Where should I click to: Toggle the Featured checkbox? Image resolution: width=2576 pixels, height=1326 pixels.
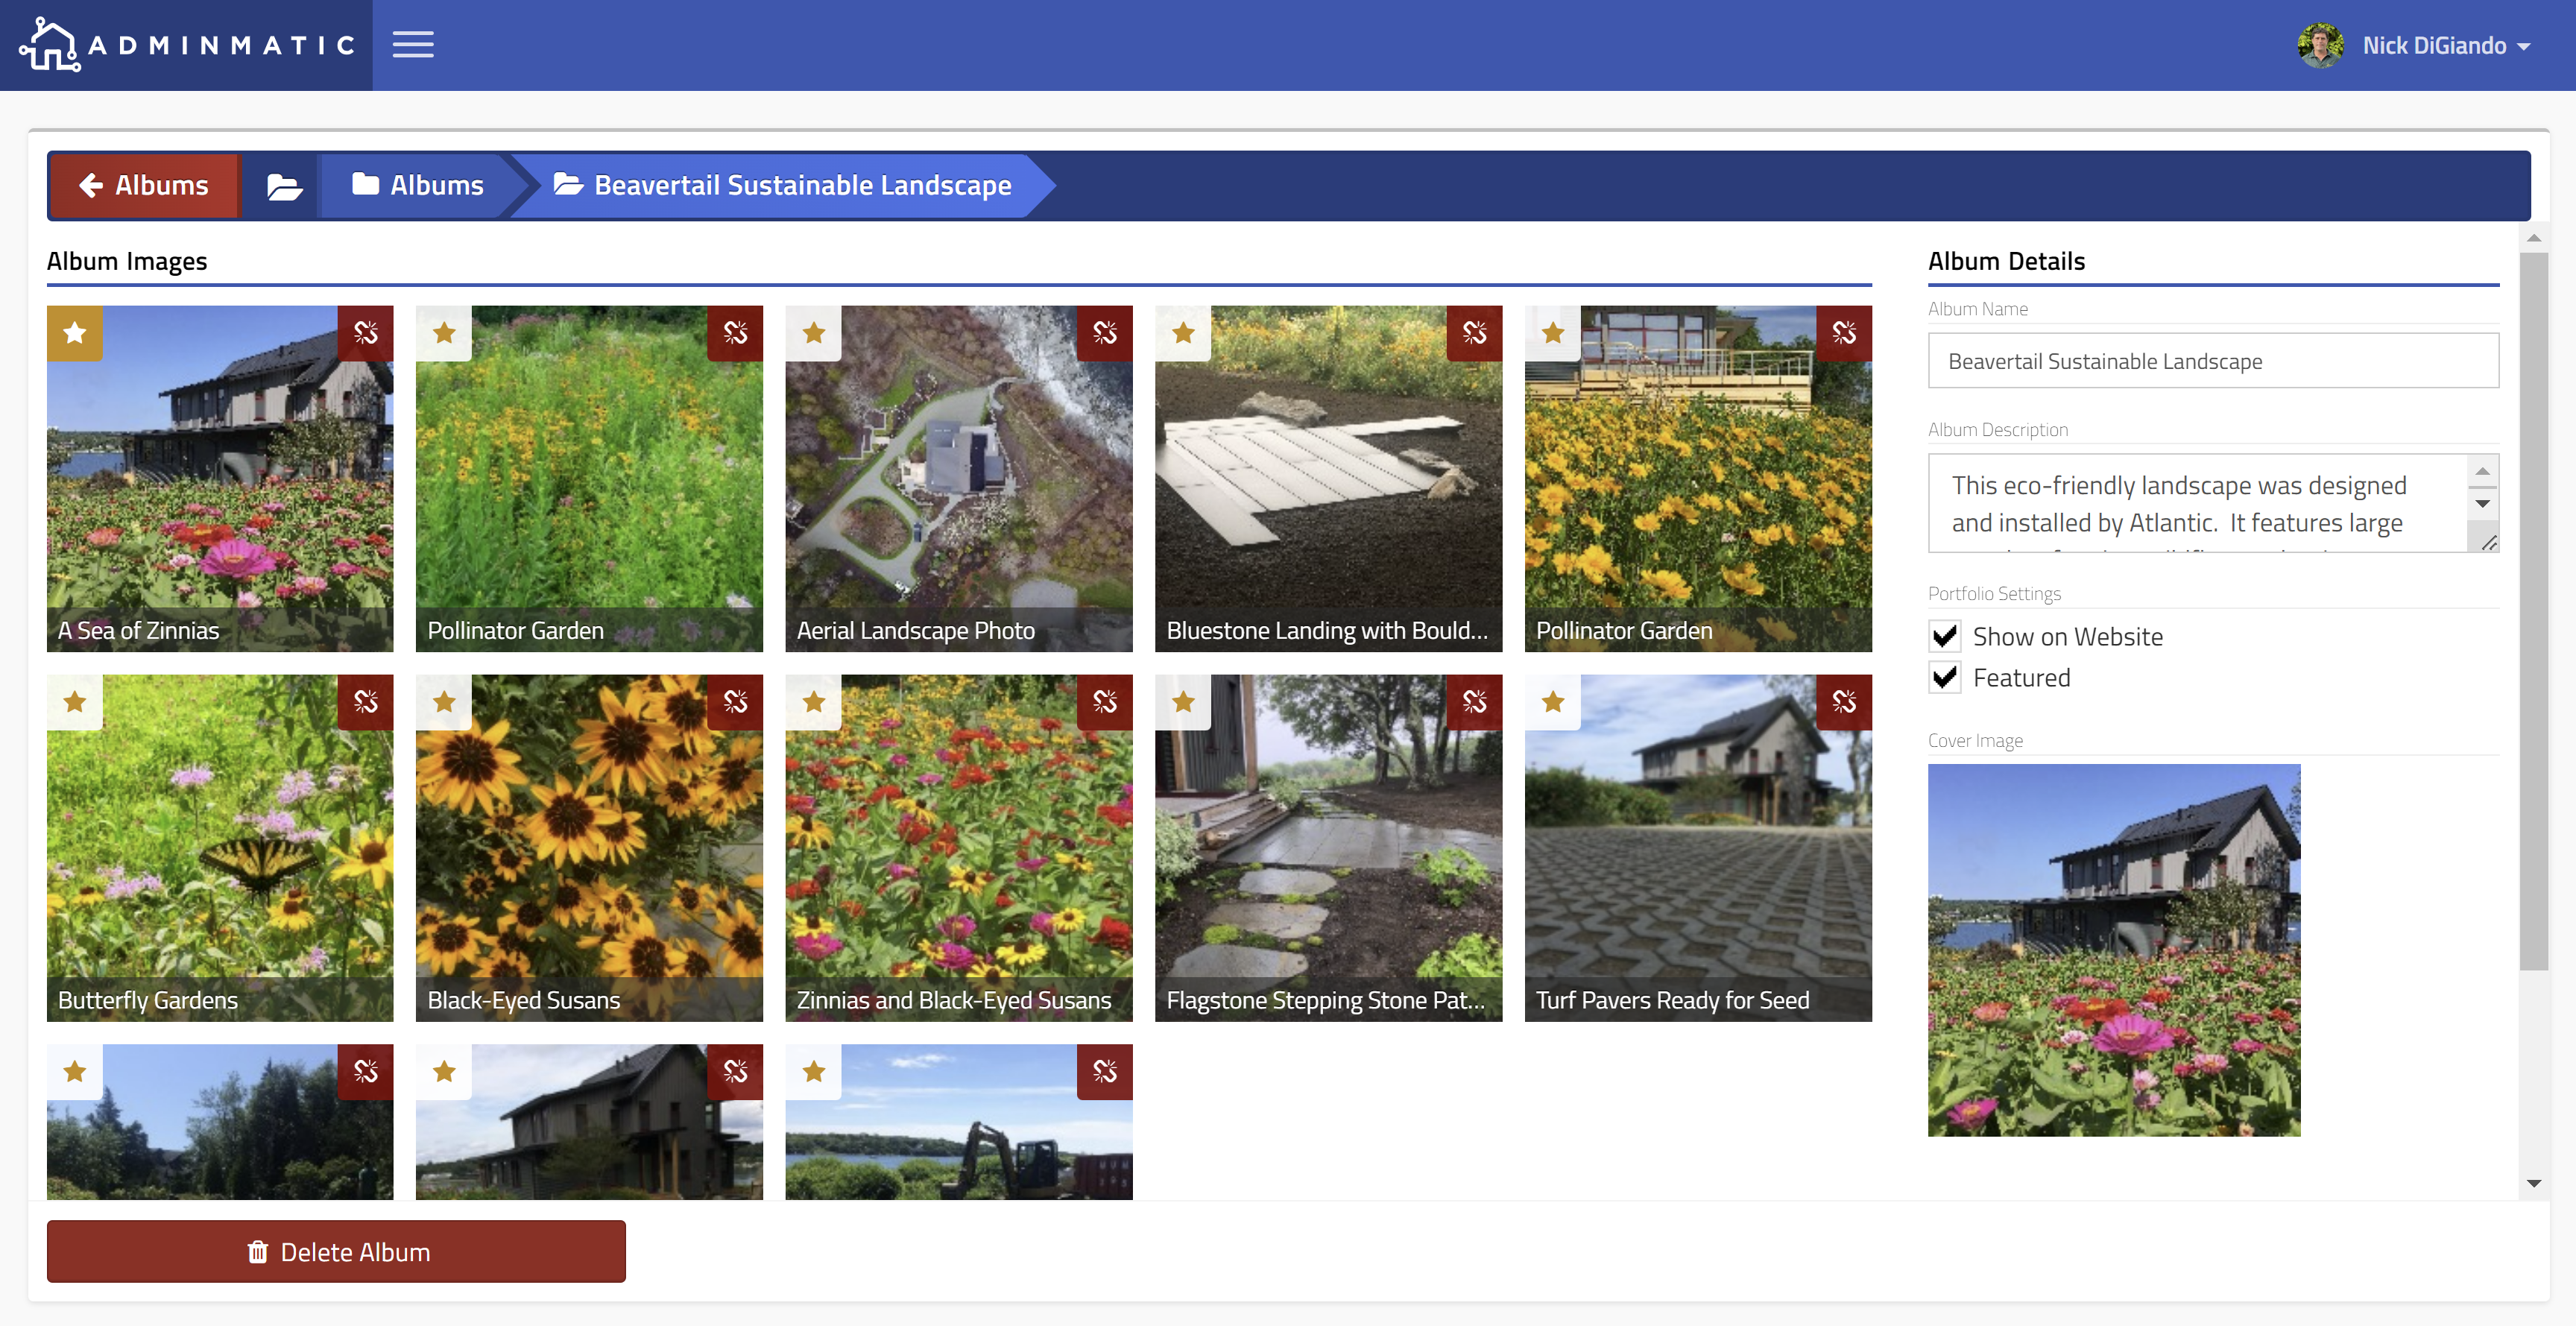tap(1945, 677)
